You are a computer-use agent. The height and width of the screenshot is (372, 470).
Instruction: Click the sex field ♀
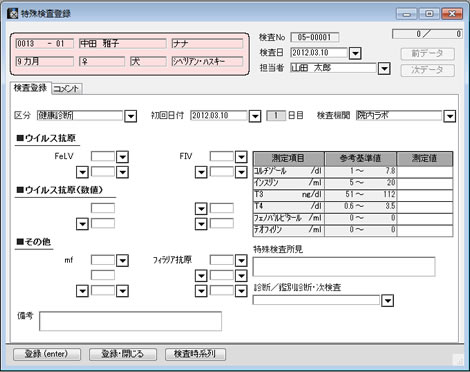(102, 61)
